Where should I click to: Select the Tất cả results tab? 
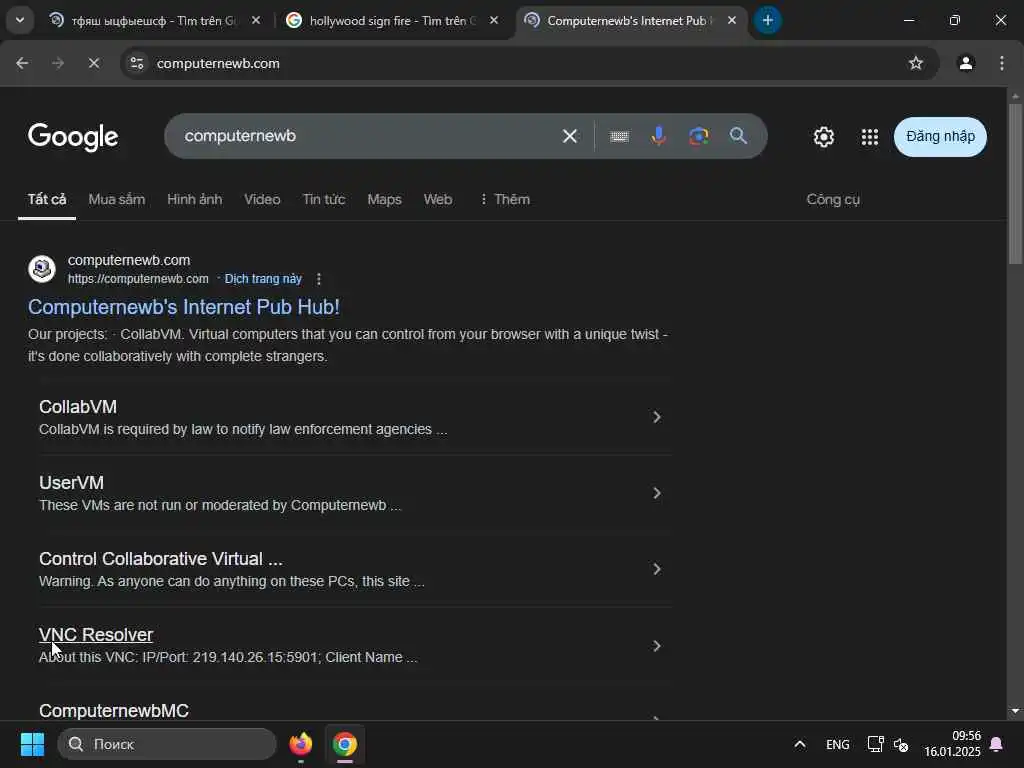tap(46, 199)
